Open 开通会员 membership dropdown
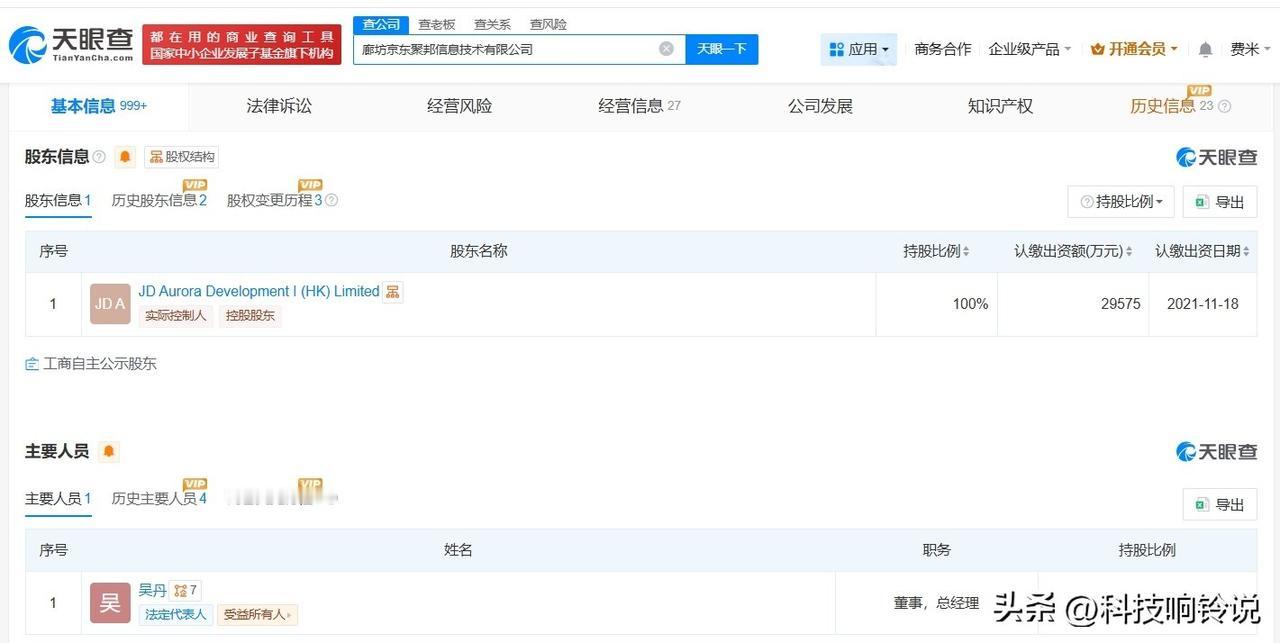 pyautogui.click(x=1134, y=49)
